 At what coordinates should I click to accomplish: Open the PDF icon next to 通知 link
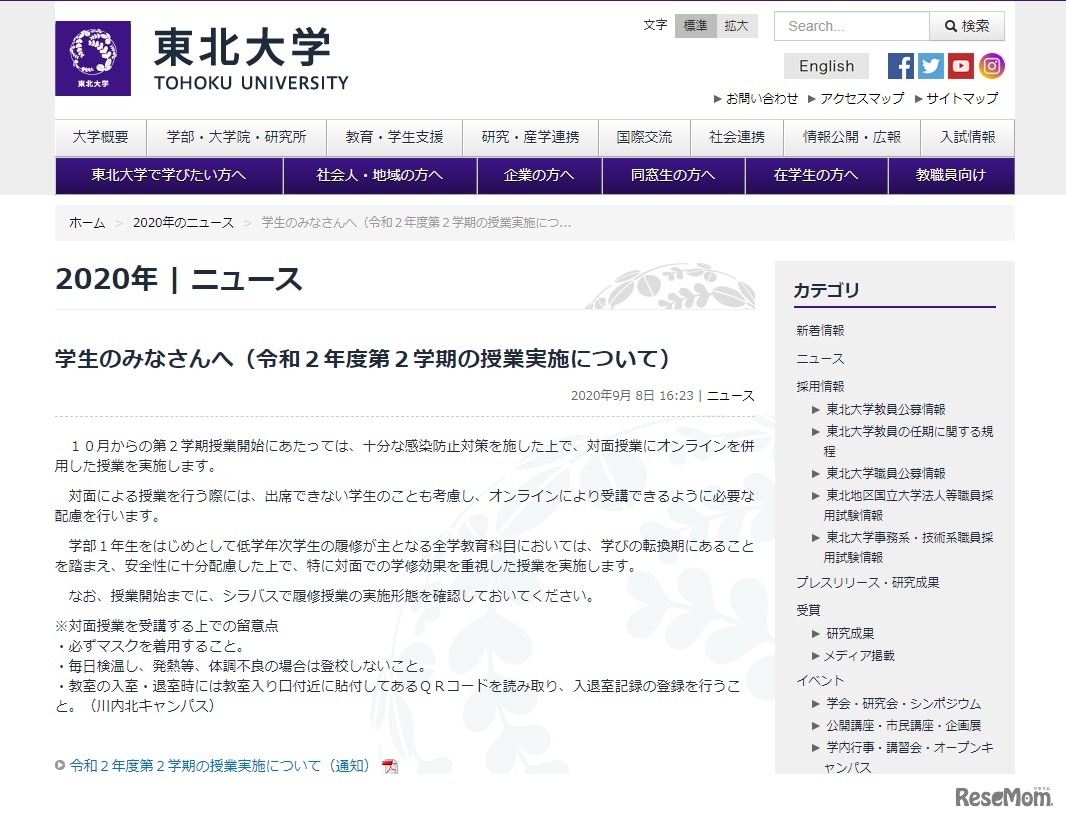point(390,764)
